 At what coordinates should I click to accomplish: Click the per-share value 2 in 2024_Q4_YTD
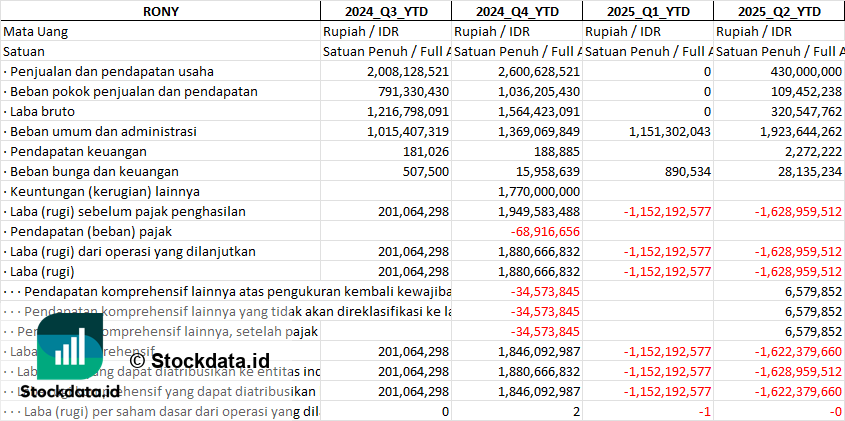577,411
